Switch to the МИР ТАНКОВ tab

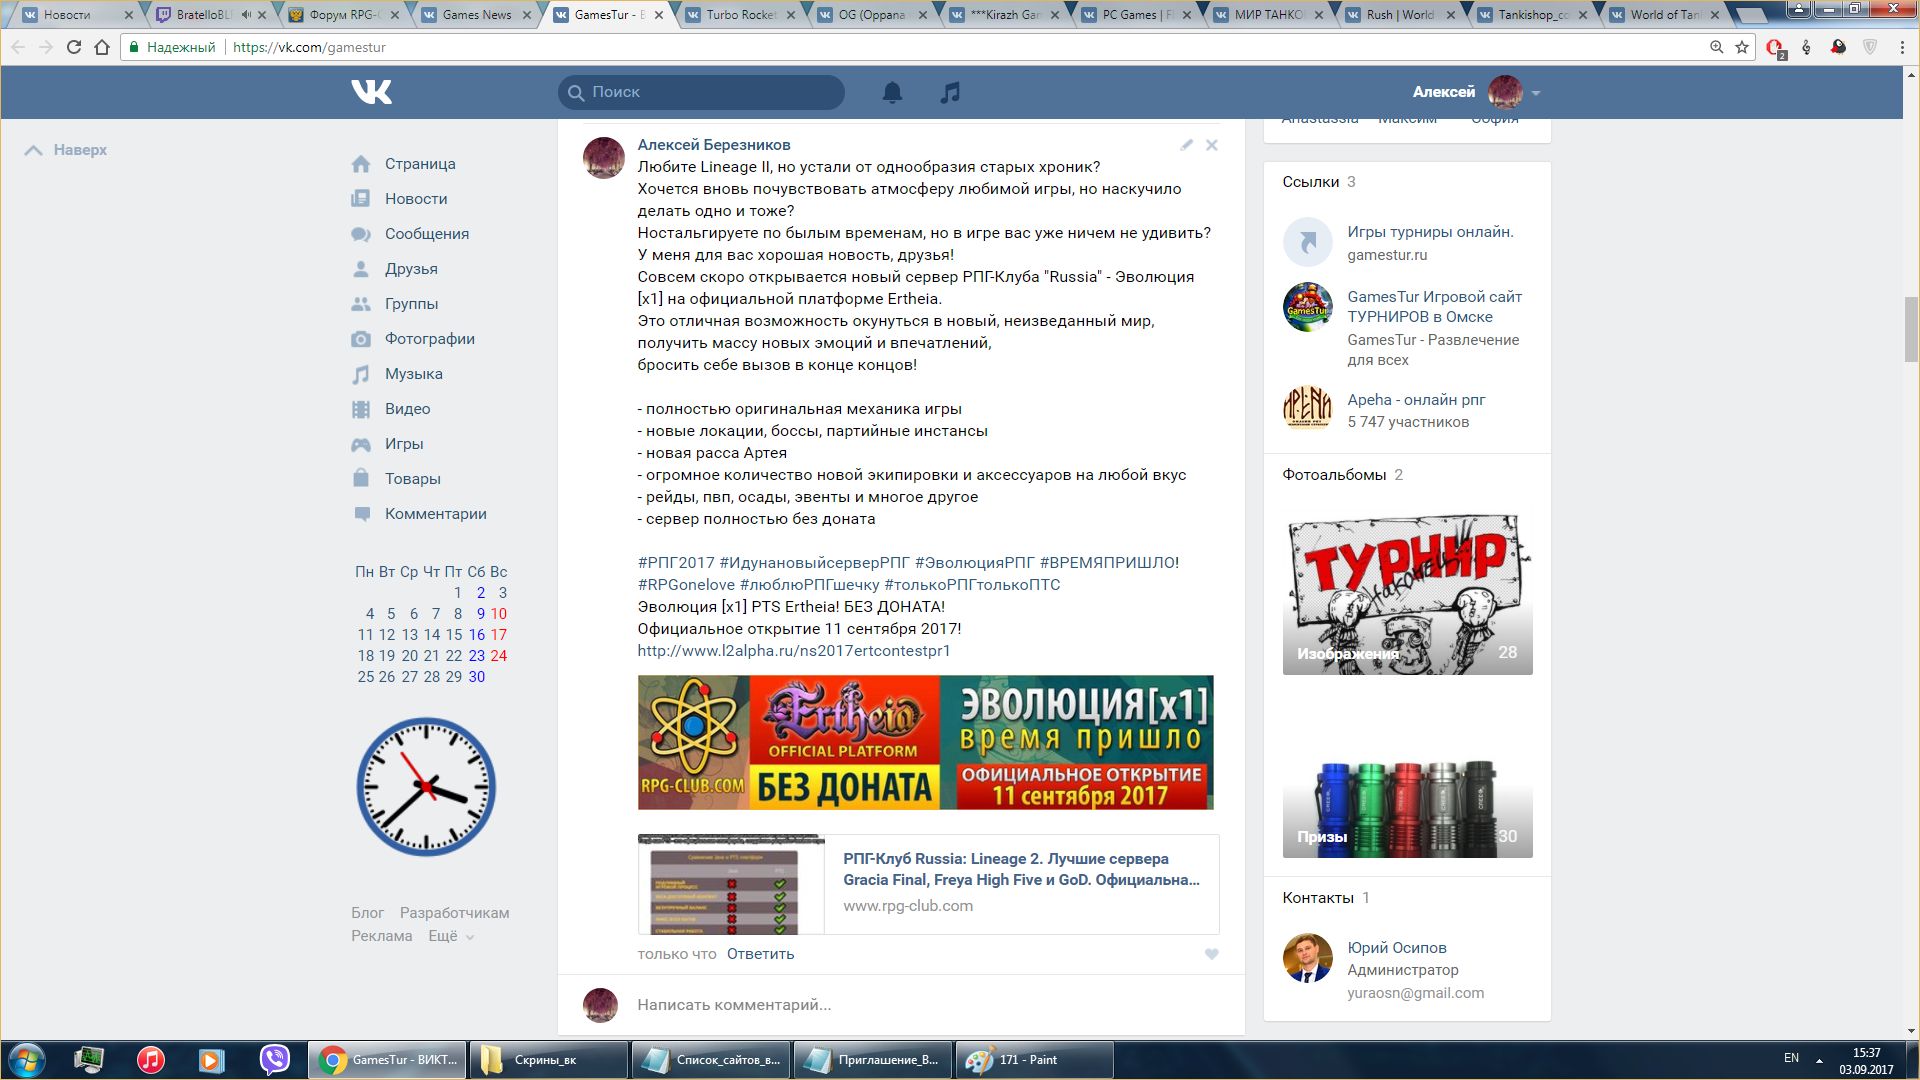click(1269, 15)
